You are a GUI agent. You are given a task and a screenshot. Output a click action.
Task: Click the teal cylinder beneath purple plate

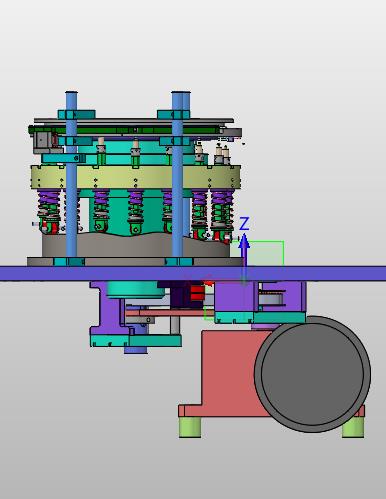(136, 289)
